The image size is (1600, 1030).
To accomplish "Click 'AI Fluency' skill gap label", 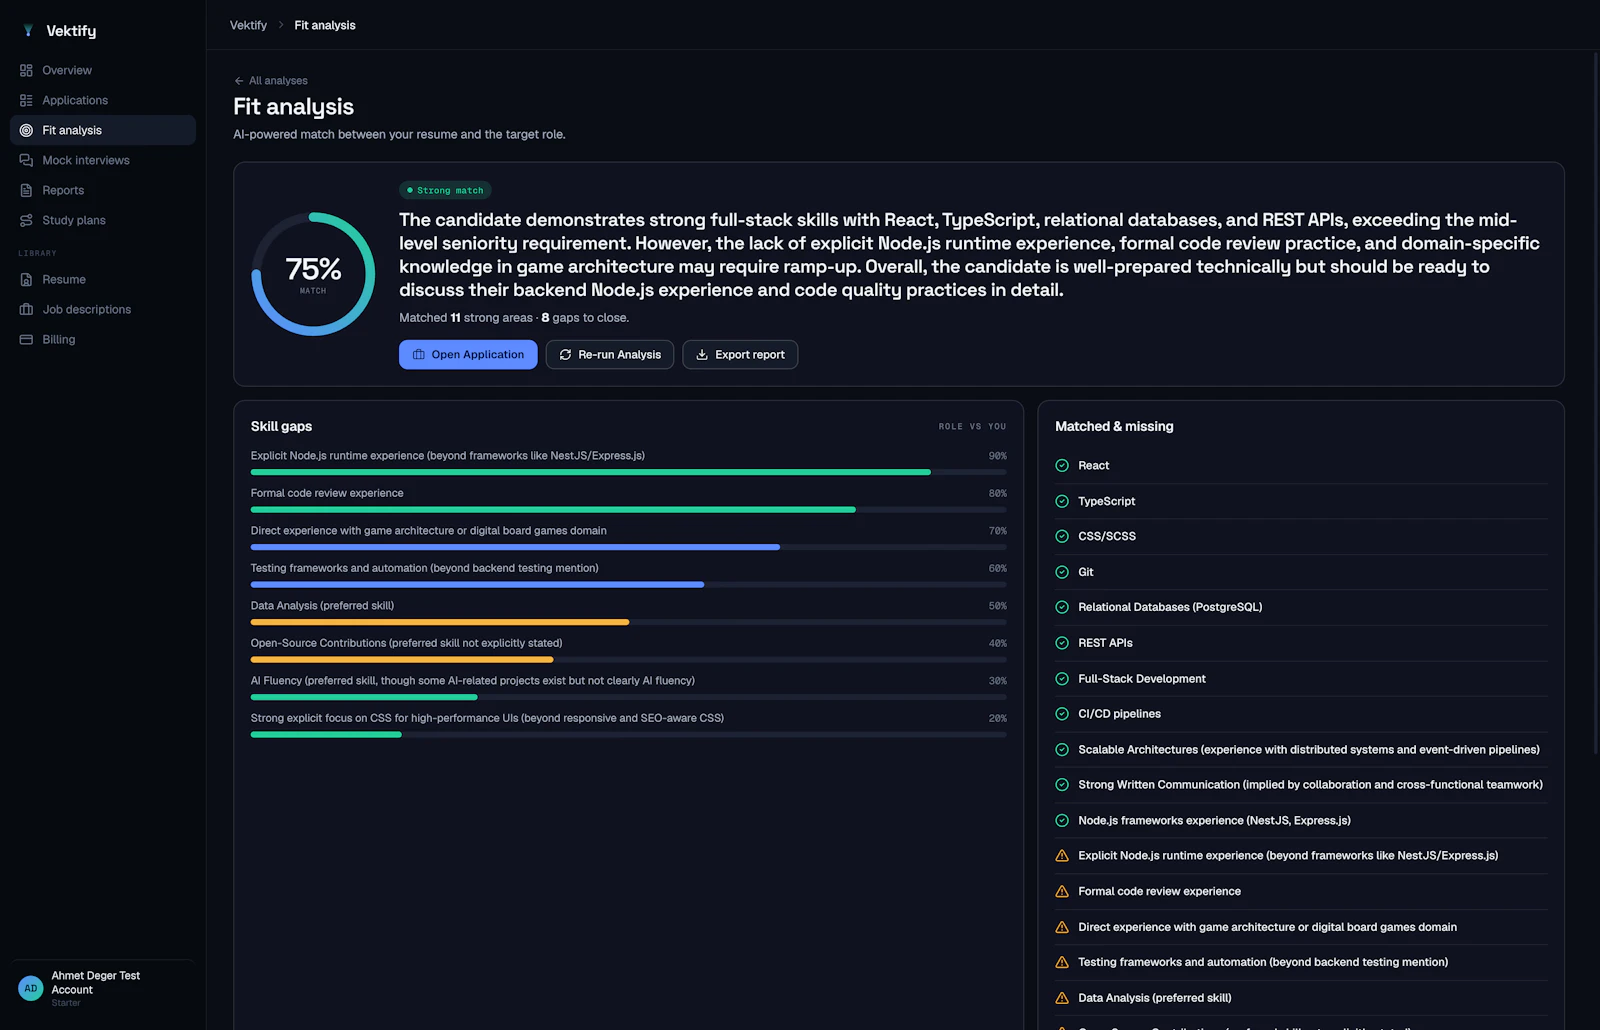I will pos(472,681).
